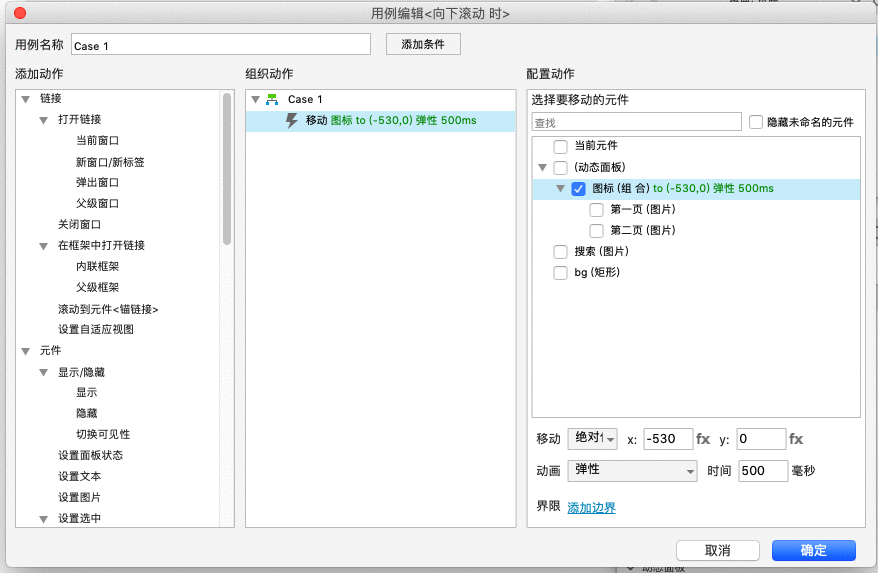Uncheck the 图标 (组合) checkbox
The height and width of the screenshot is (573, 878).
(x=578, y=189)
